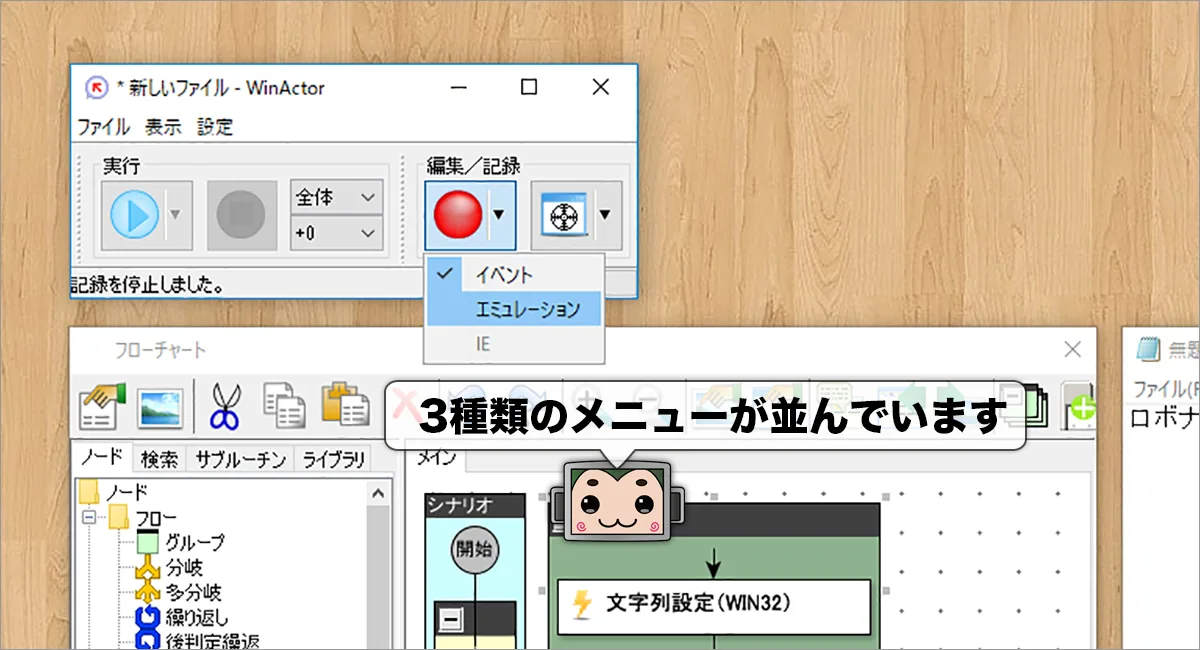Open the arrow dropdown beside the run button
1200x650 pixels.
176,215
